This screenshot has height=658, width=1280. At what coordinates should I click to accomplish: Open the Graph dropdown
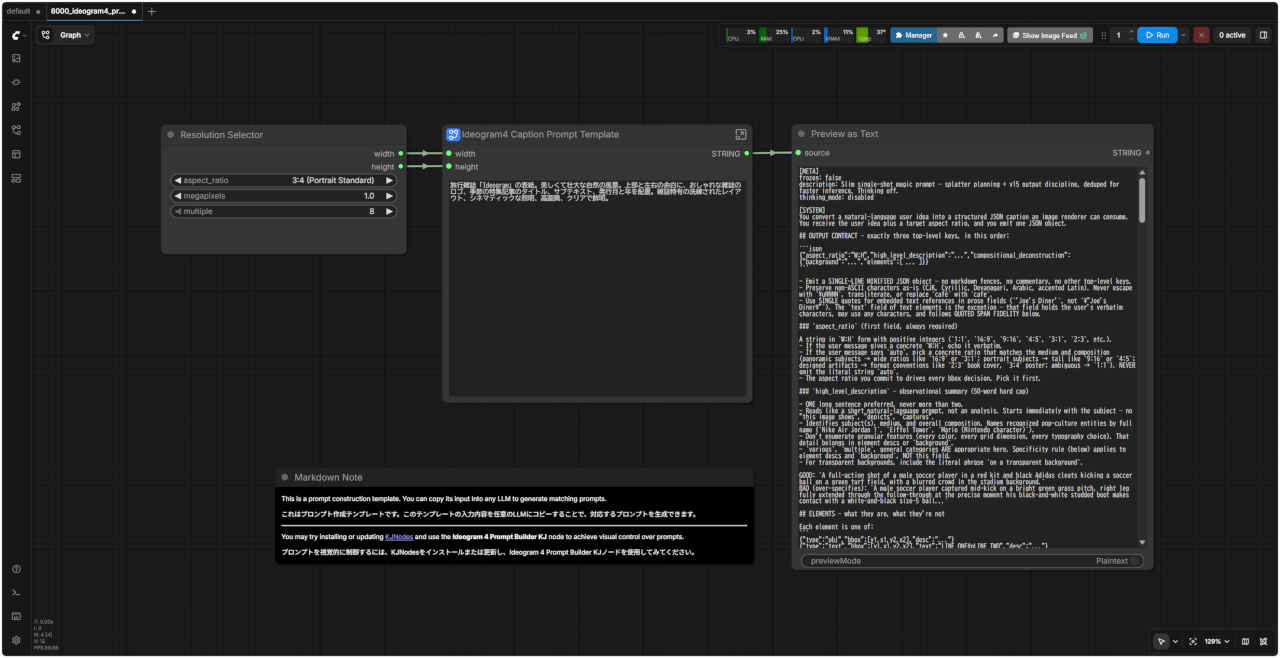pos(76,35)
